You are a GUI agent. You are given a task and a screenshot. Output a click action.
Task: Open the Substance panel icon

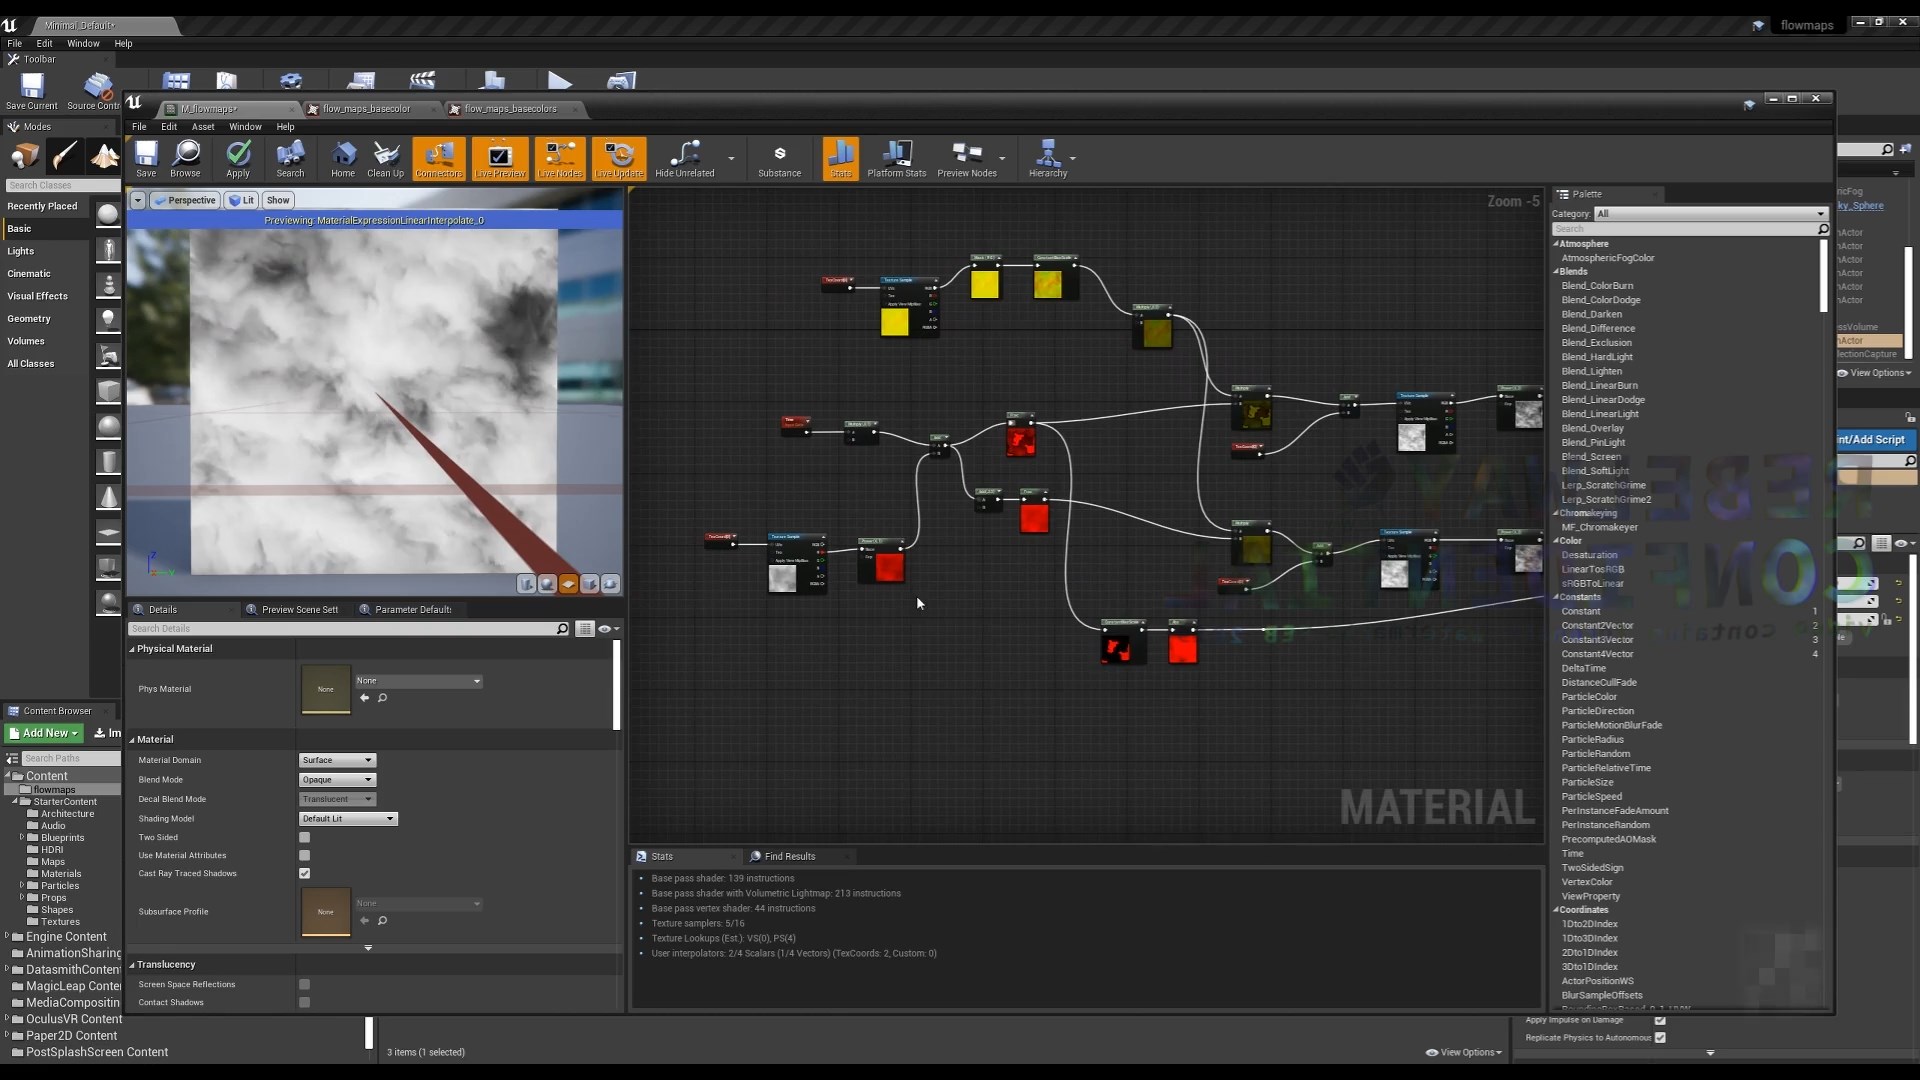pos(779,159)
